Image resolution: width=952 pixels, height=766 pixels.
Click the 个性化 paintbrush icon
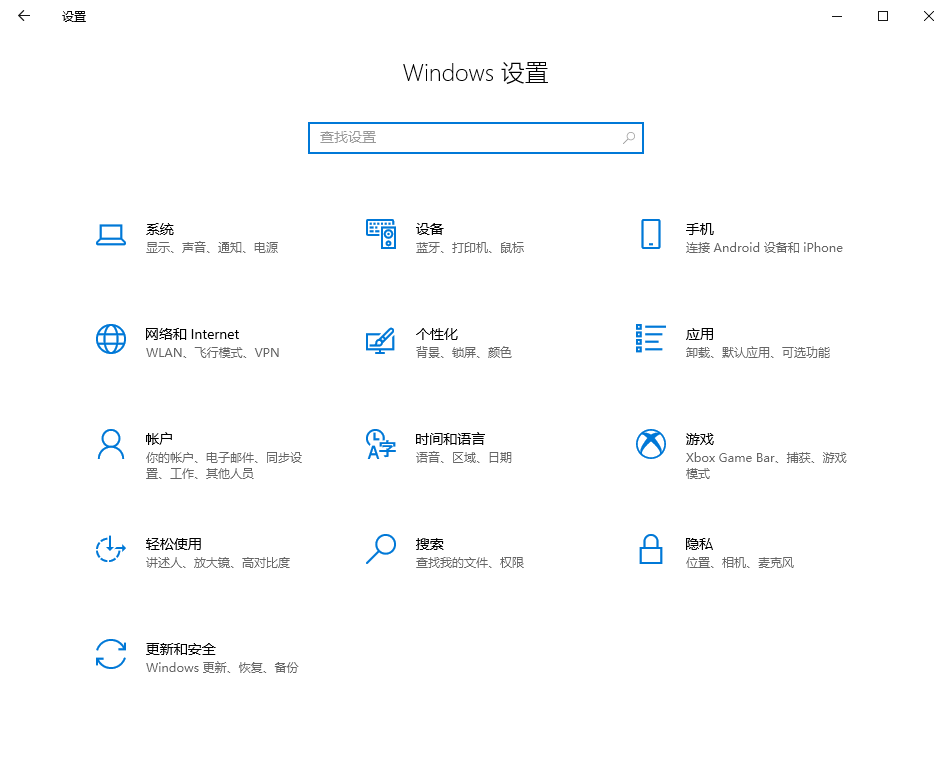click(381, 341)
